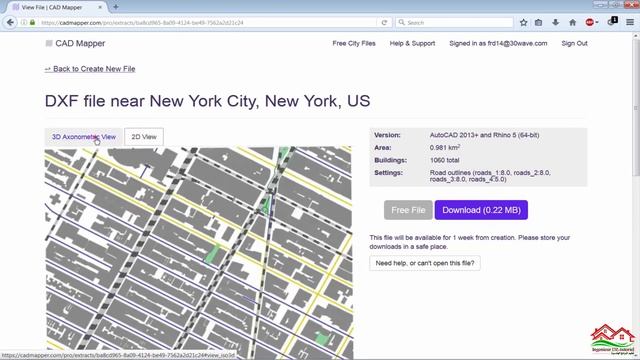The image size is (640, 360).
Task: Go back with the browser back arrow
Action: click(10, 22)
